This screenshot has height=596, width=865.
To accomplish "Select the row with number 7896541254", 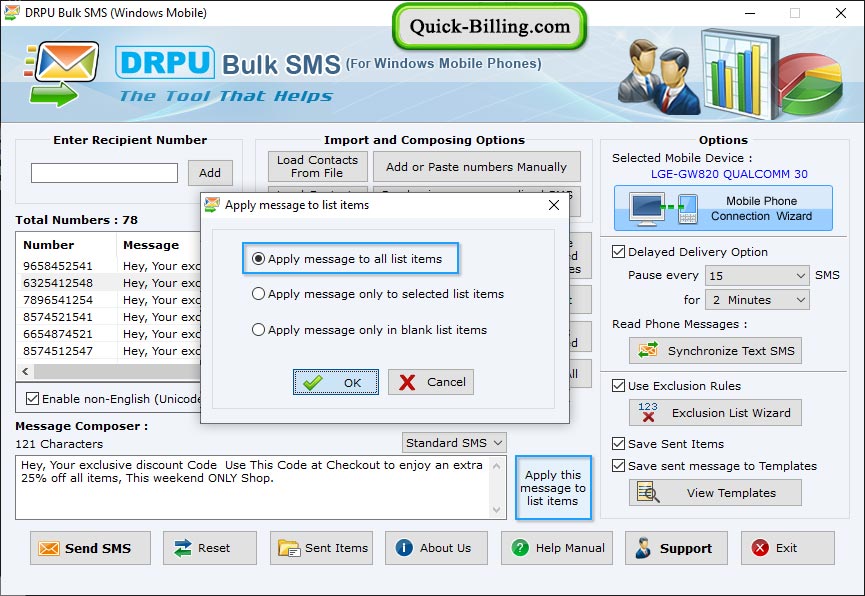I will pyautogui.click(x=109, y=300).
